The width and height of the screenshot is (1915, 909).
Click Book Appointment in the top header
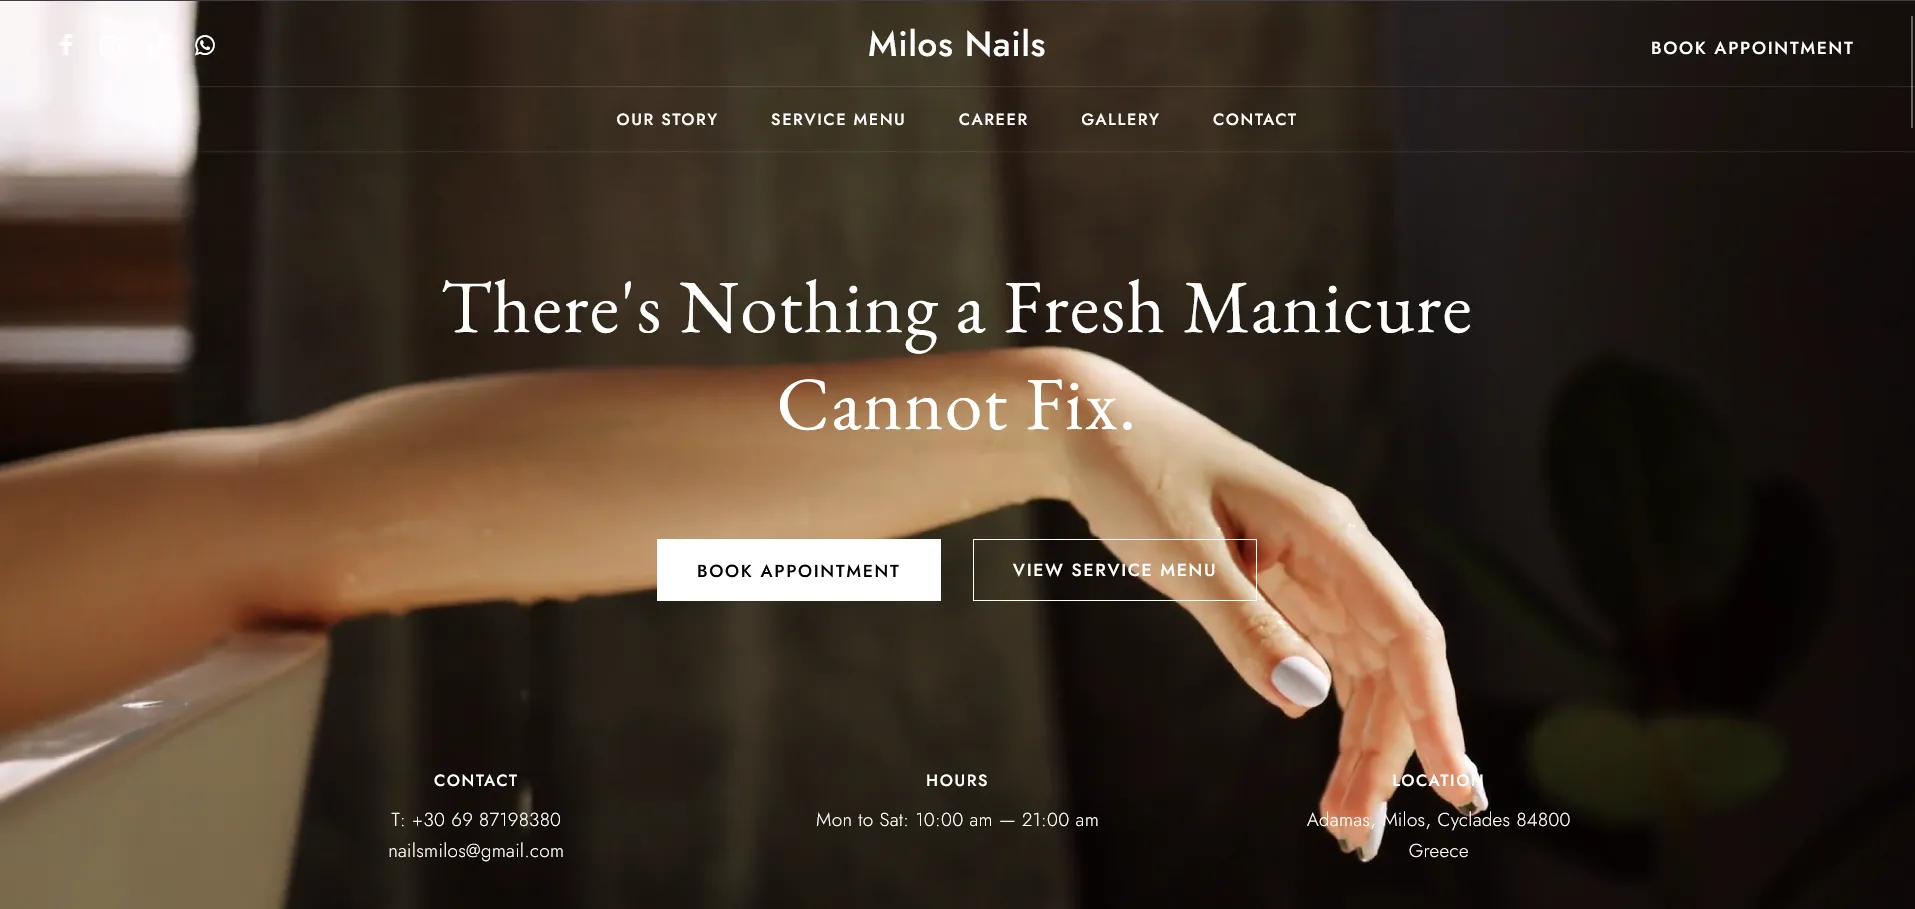coord(1752,48)
